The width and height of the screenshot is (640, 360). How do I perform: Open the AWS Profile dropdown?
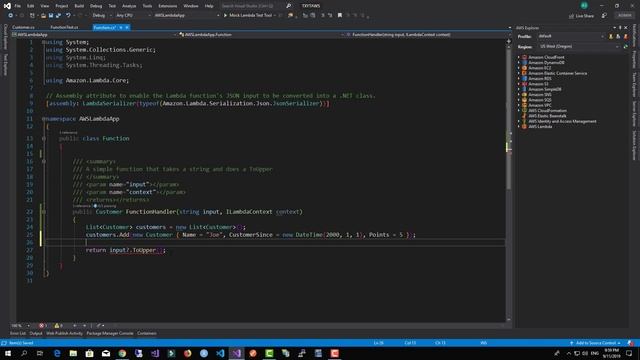click(x=571, y=36)
